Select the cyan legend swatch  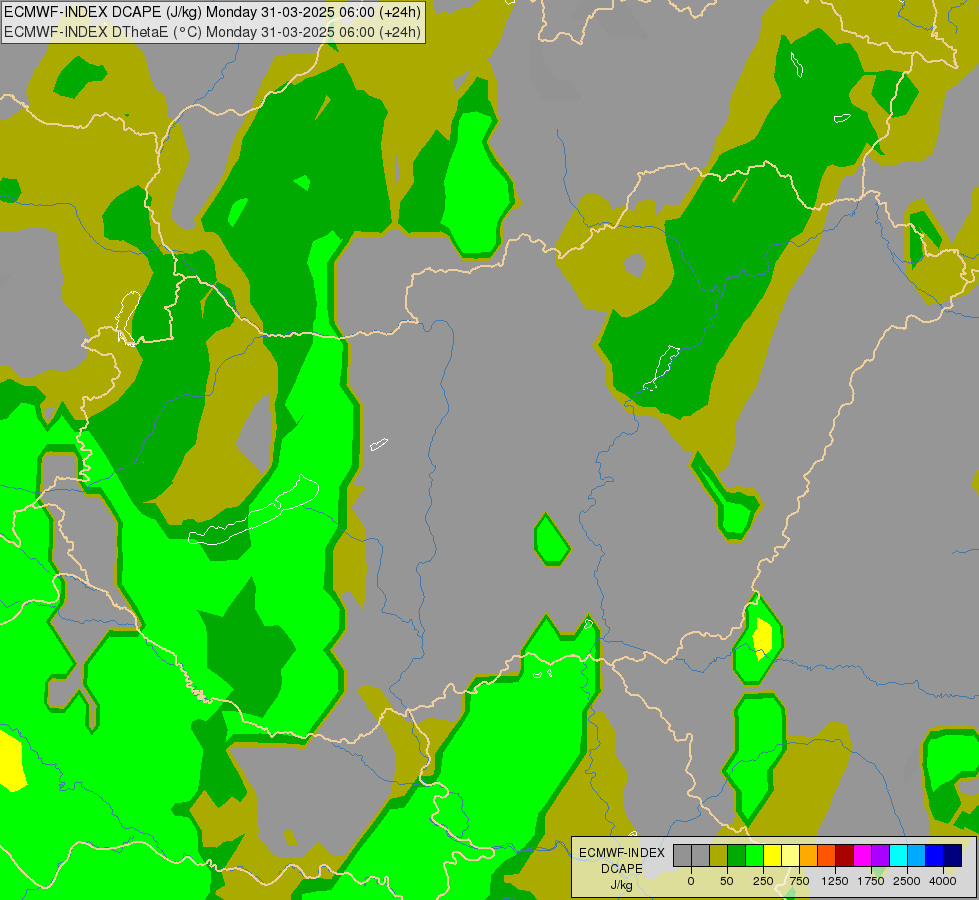point(898,855)
